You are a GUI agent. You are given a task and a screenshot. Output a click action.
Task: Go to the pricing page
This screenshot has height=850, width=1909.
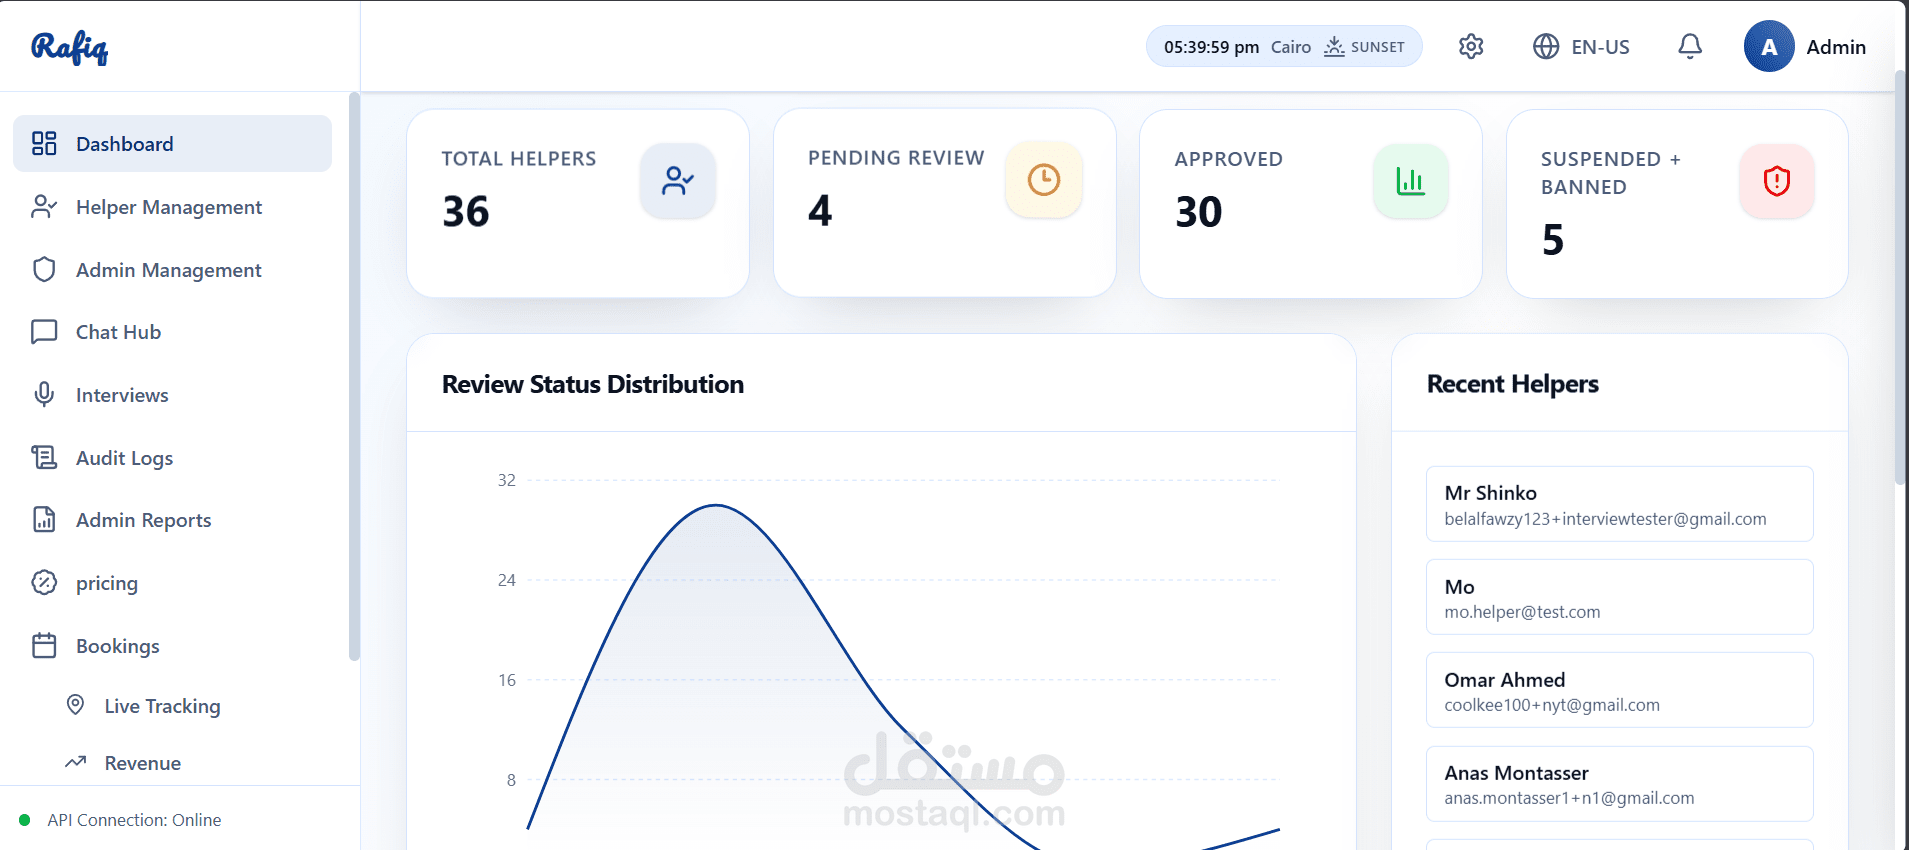point(172,582)
